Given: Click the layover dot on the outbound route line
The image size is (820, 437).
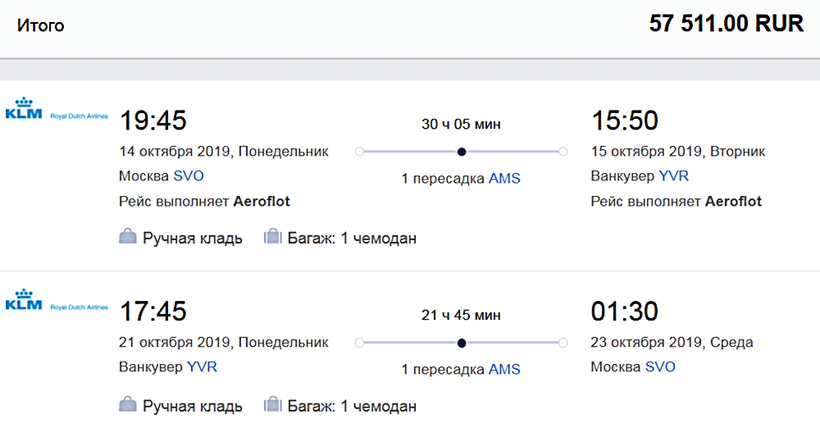Looking at the screenshot, I should (x=461, y=152).
